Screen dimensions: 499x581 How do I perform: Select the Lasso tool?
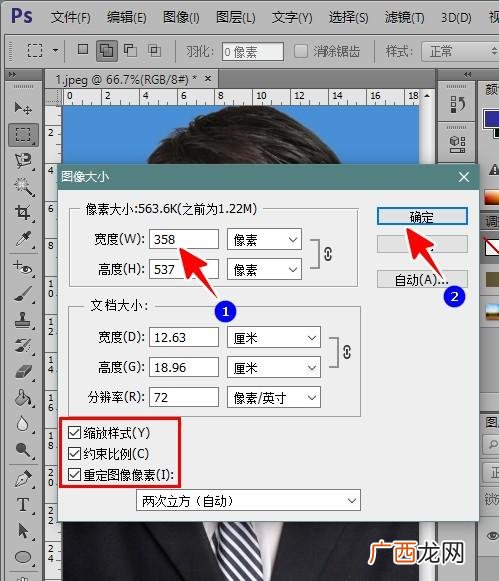pos(23,161)
